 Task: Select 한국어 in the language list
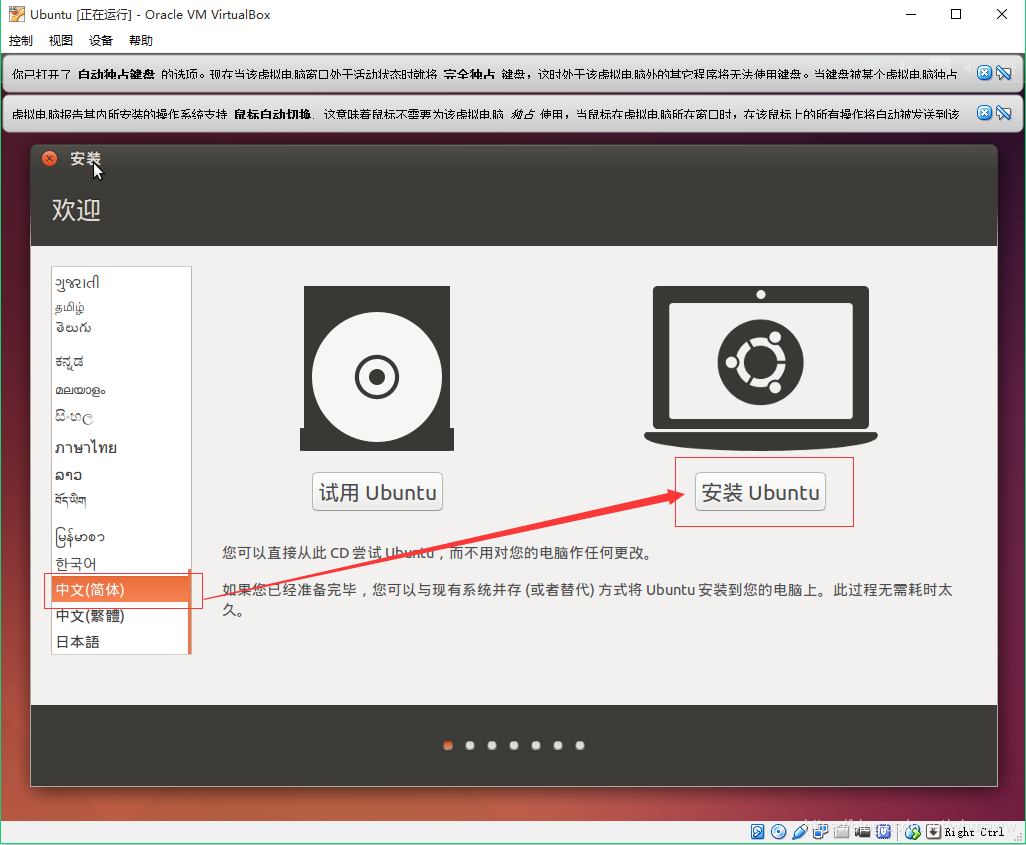click(x=120, y=564)
